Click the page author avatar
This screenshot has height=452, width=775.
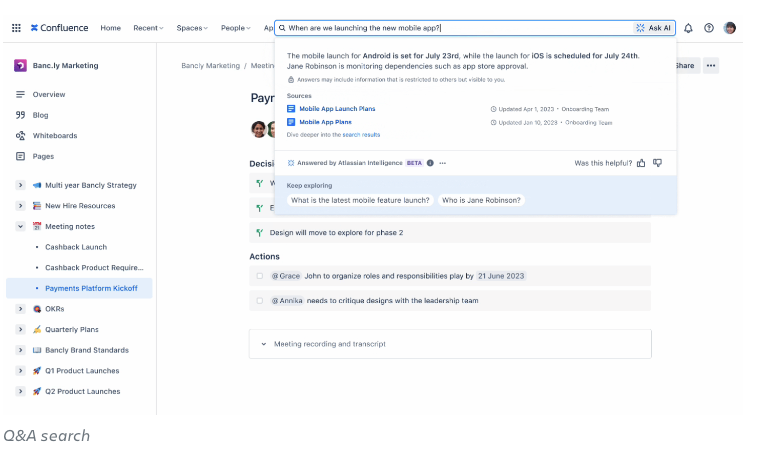click(258, 130)
